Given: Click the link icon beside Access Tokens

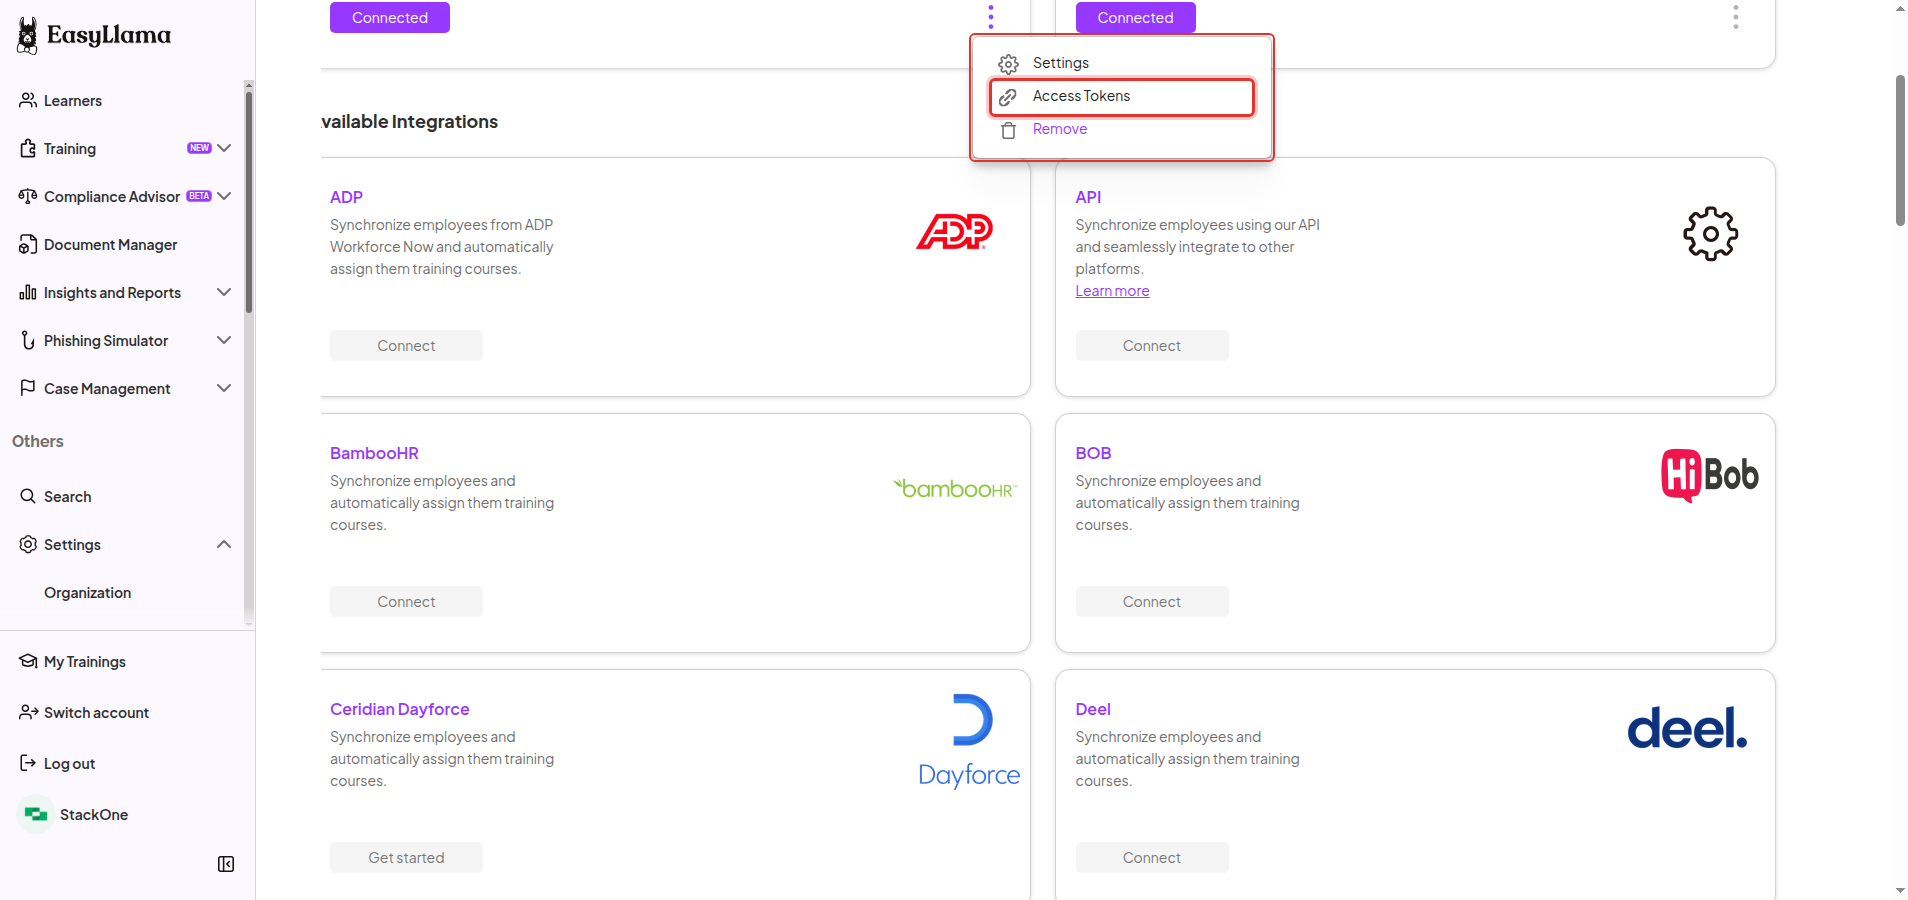Looking at the screenshot, I should [x=1008, y=97].
